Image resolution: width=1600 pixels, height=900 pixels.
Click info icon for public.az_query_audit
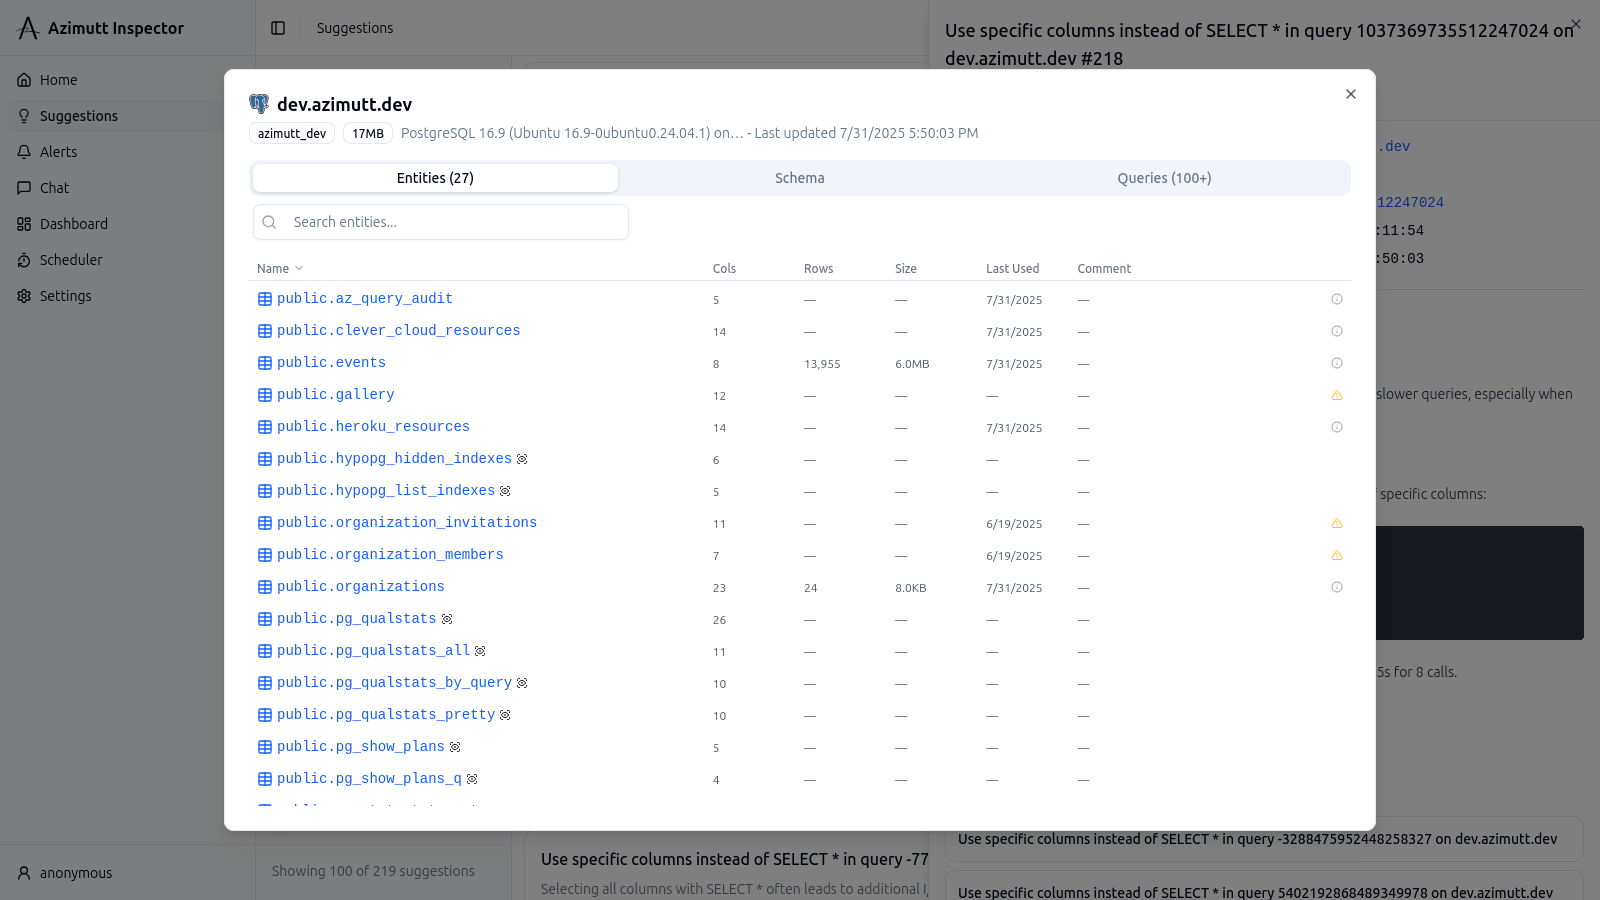click(x=1337, y=299)
